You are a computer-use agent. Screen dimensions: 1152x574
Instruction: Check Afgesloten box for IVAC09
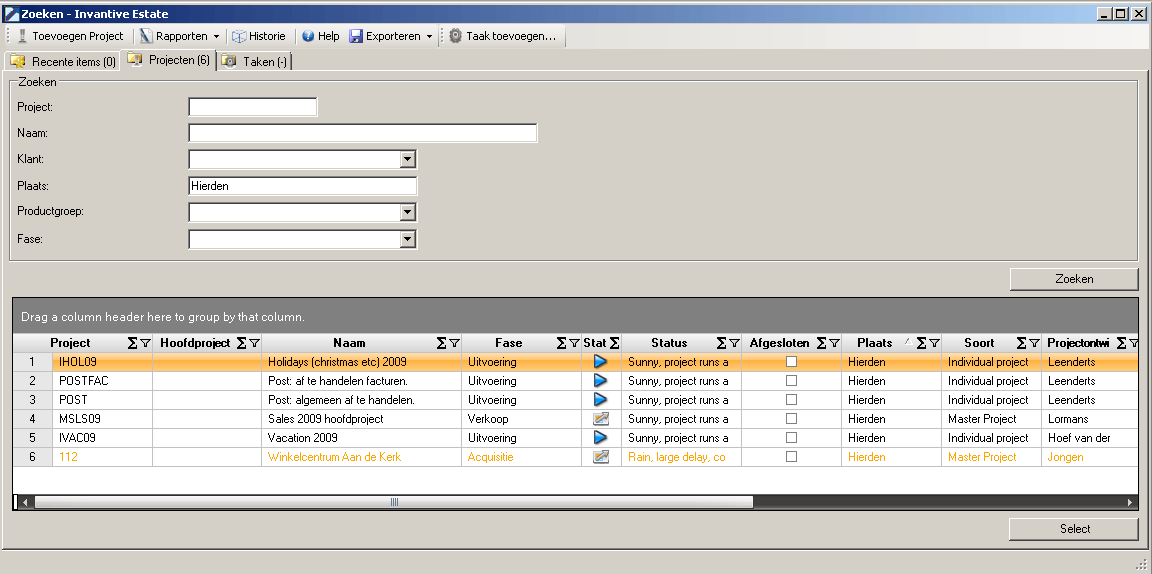(x=791, y=438)
